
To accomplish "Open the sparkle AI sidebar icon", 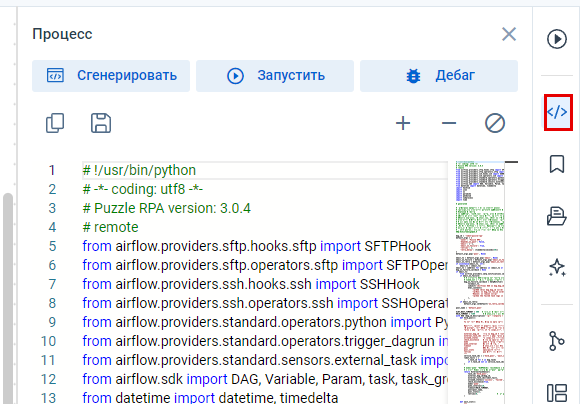I will coord(557,267).
